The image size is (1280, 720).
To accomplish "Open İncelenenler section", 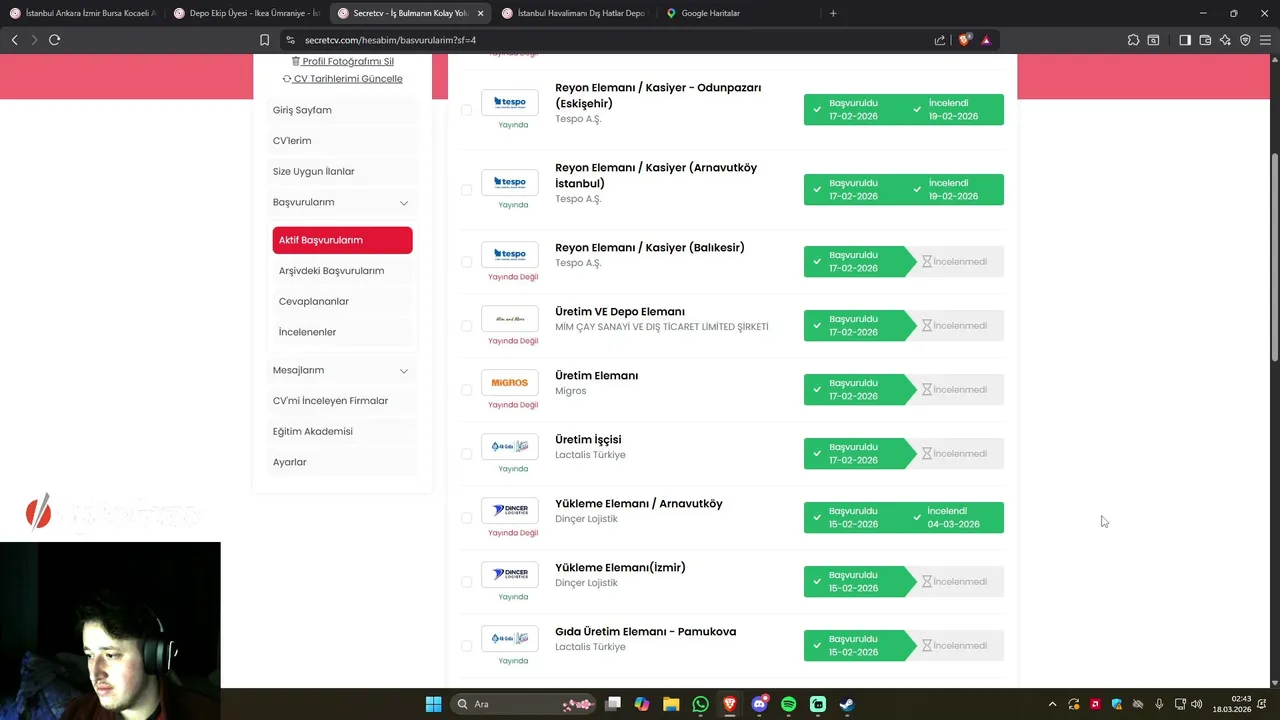I will [x=342, y=332].
